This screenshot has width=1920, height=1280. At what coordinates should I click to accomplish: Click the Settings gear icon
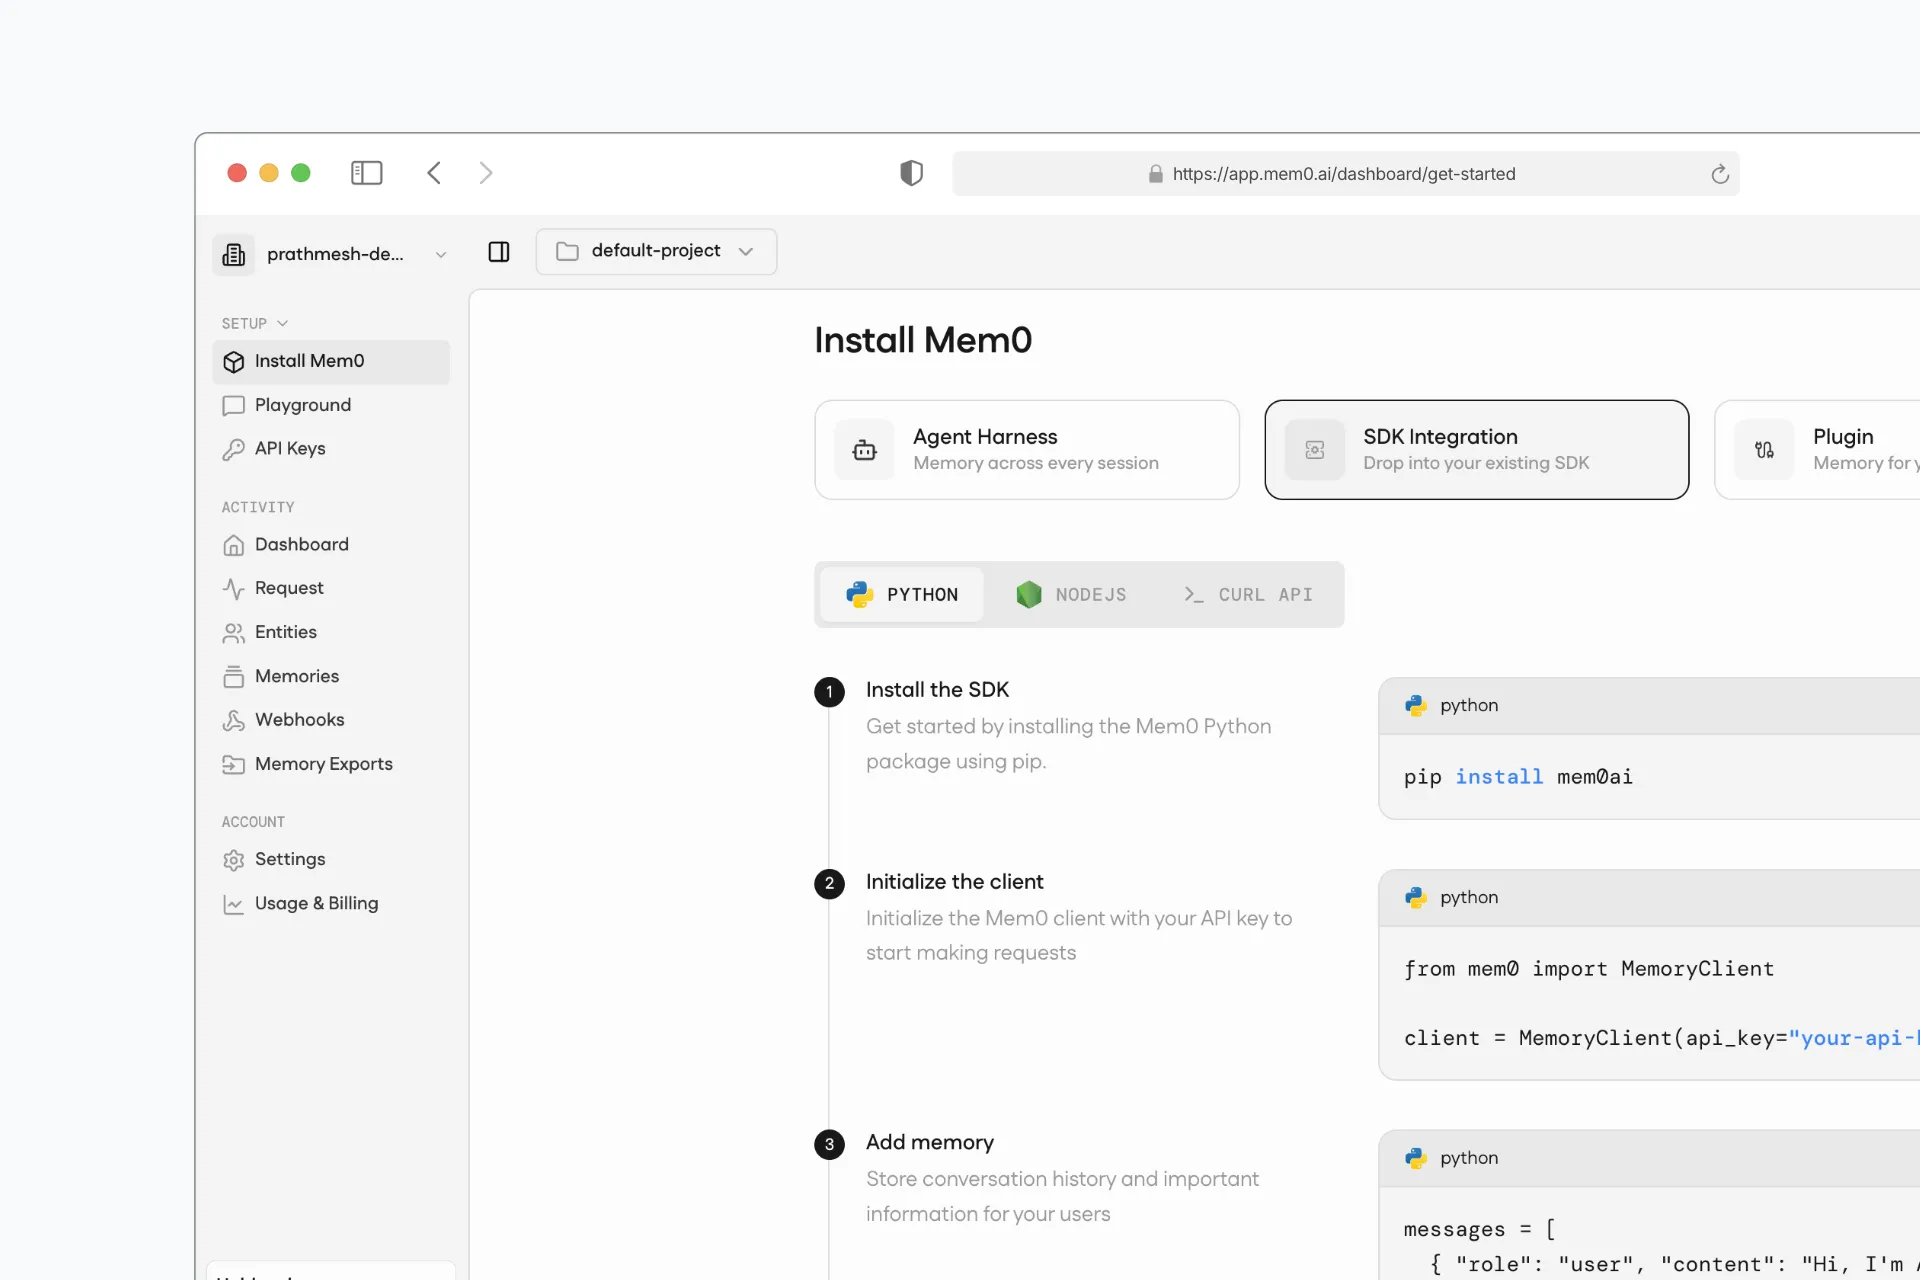pyautogui.click(x=234, y=860)
